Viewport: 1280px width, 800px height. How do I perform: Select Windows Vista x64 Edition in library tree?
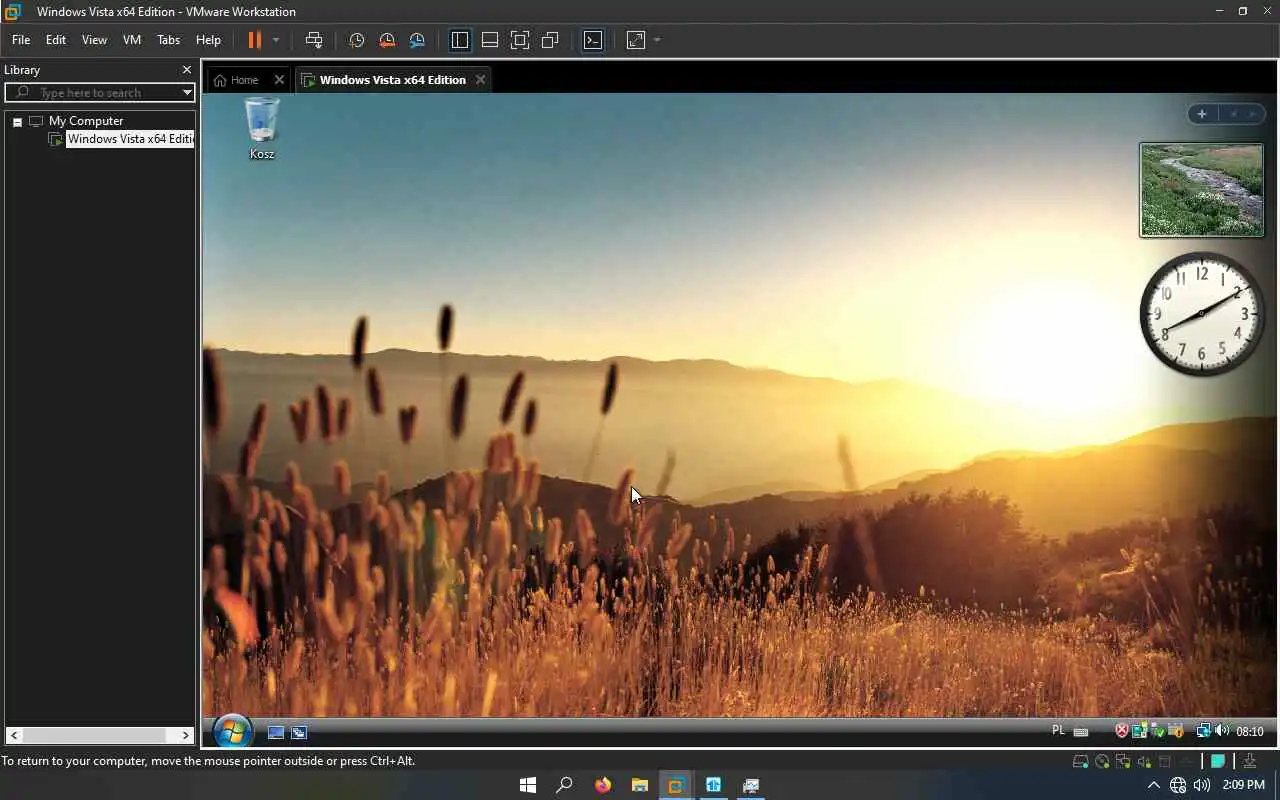[x=130, y=139]
